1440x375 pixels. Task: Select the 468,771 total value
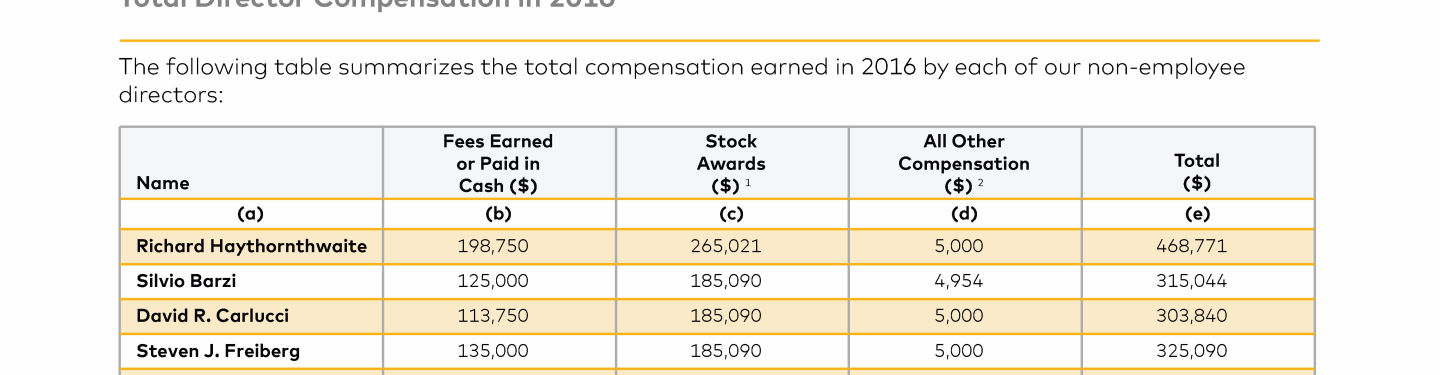(x=1192, y=246)
